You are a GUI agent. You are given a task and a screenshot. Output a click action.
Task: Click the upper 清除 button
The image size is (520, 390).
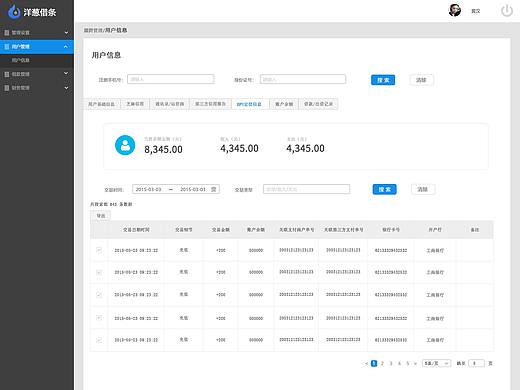click(421, 80)
